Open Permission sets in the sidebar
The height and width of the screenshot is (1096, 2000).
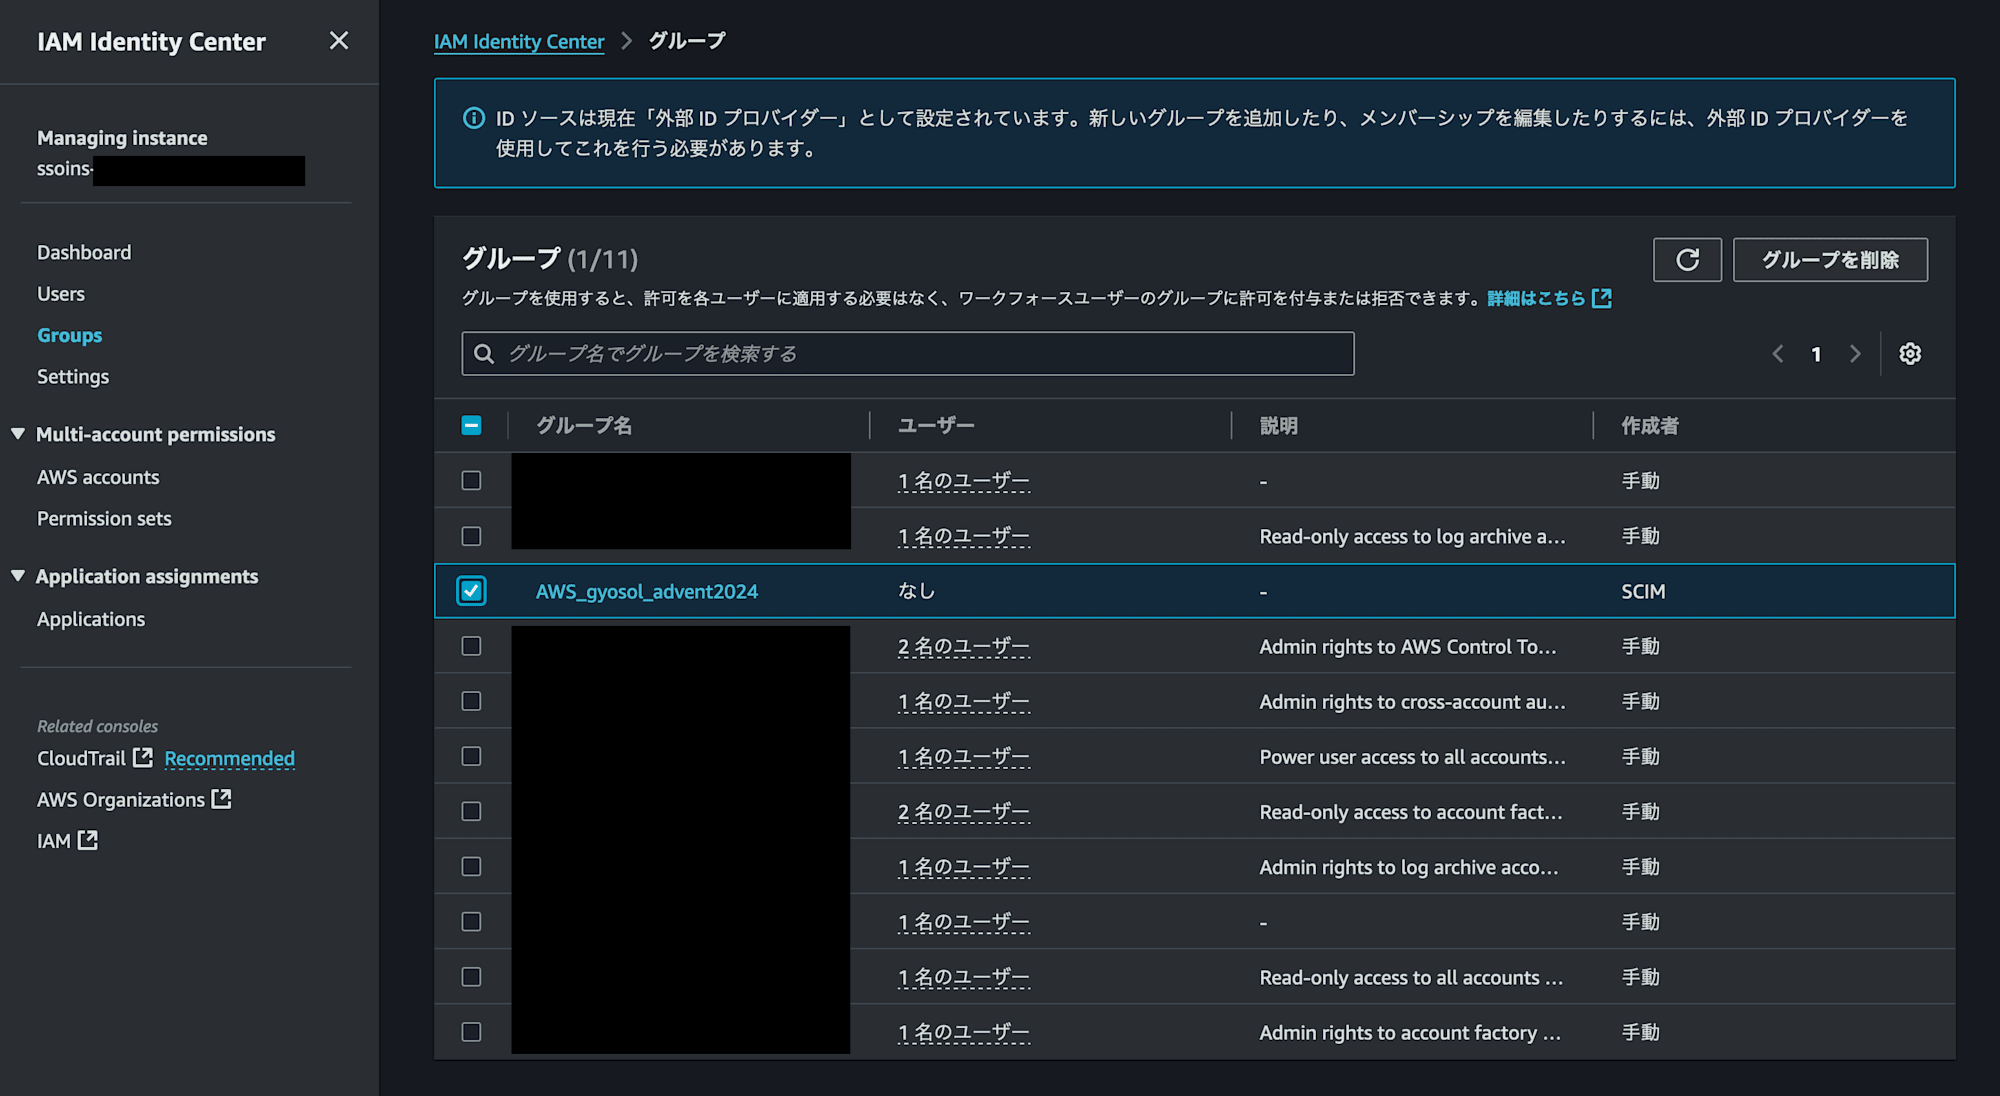(x=104, y=519)
